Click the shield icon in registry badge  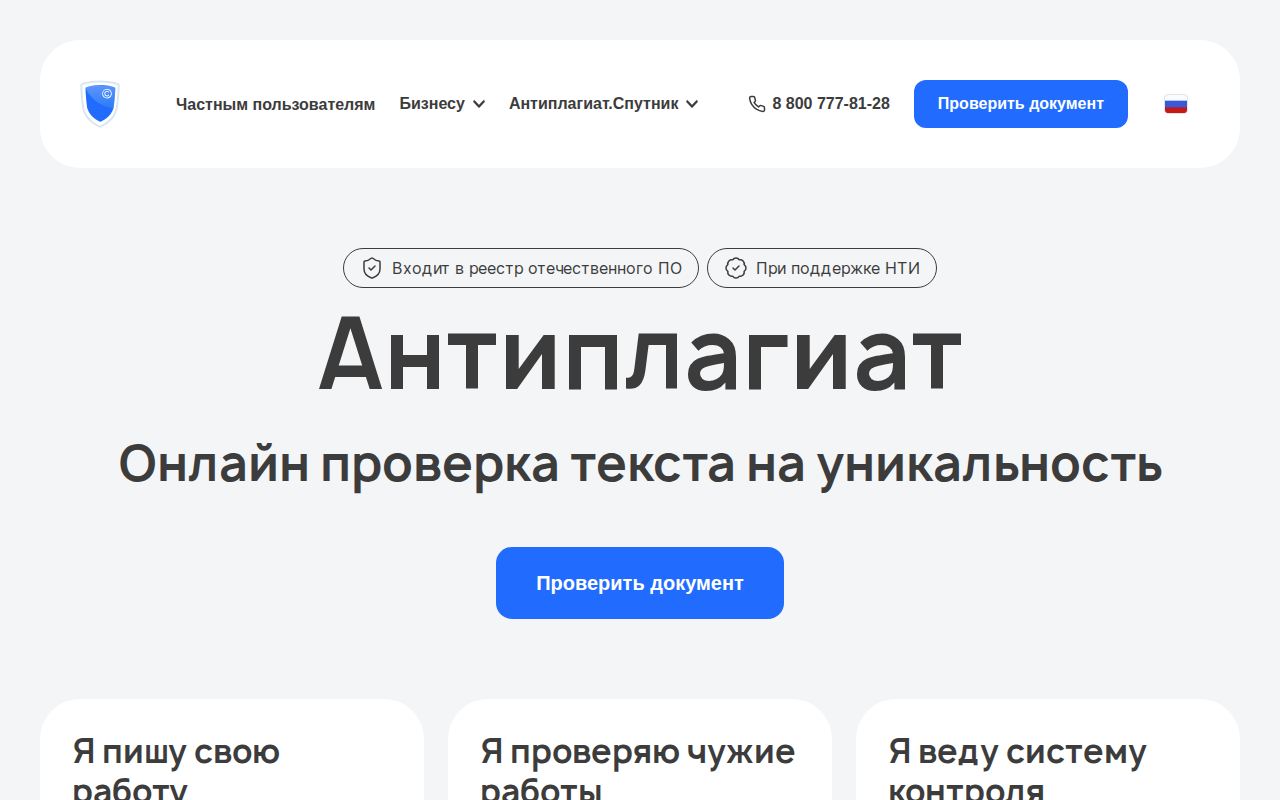pos(372,268)
